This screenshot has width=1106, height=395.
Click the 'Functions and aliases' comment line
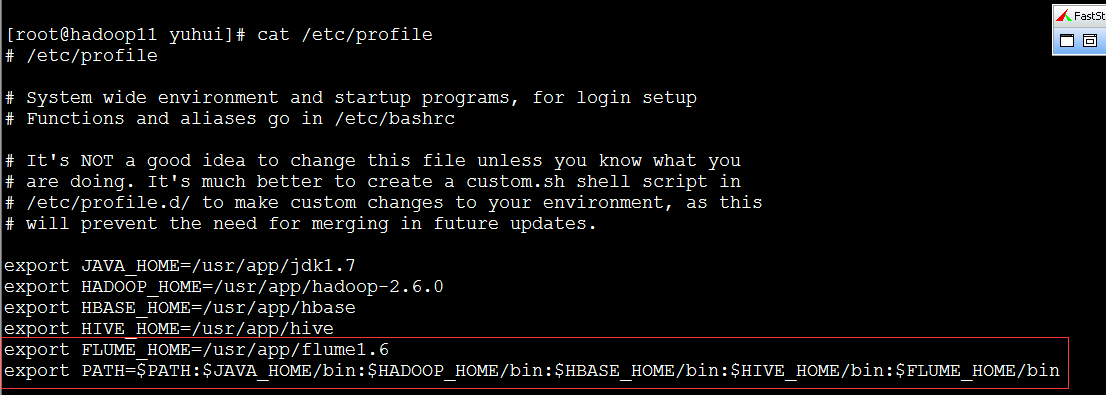pos(230,118)
